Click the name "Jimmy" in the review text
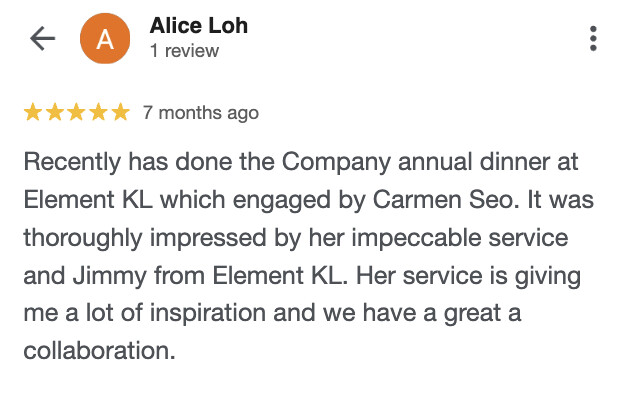The height and width of the screenshot is (398, 634). pyautogui.click(x=109, y=276)
